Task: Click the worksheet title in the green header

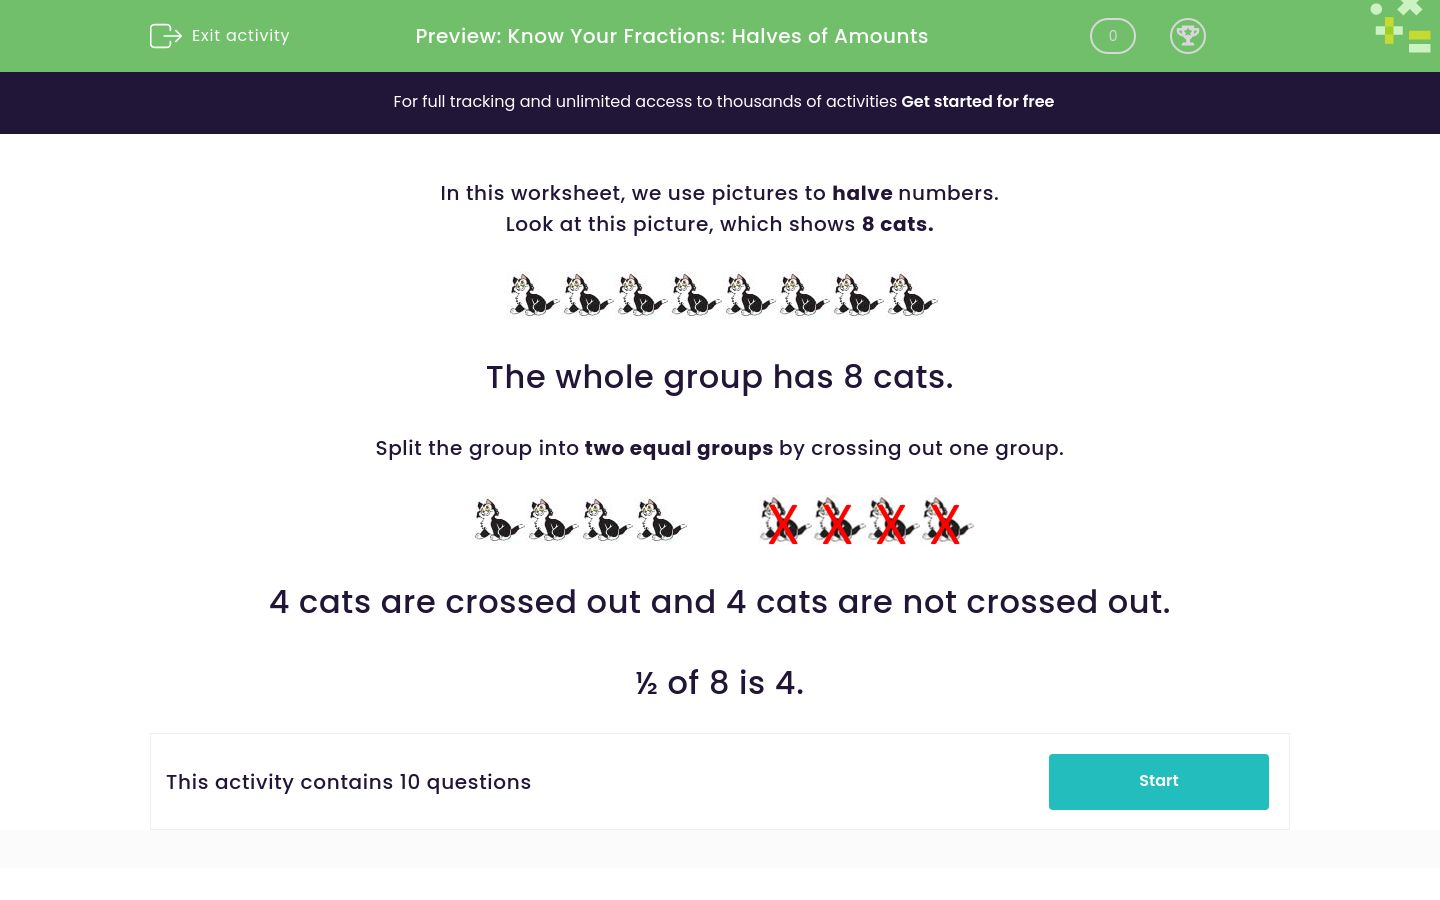Action: pos(671,36)
